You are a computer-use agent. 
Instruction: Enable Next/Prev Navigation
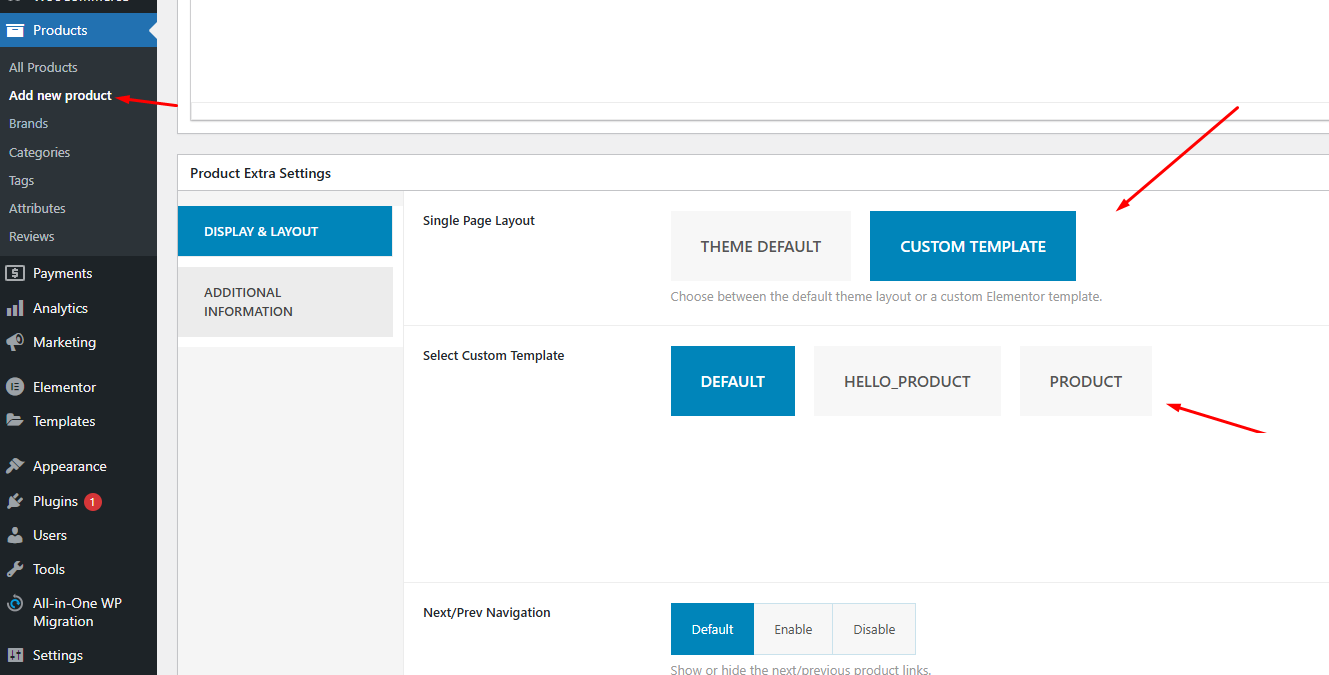792,629
